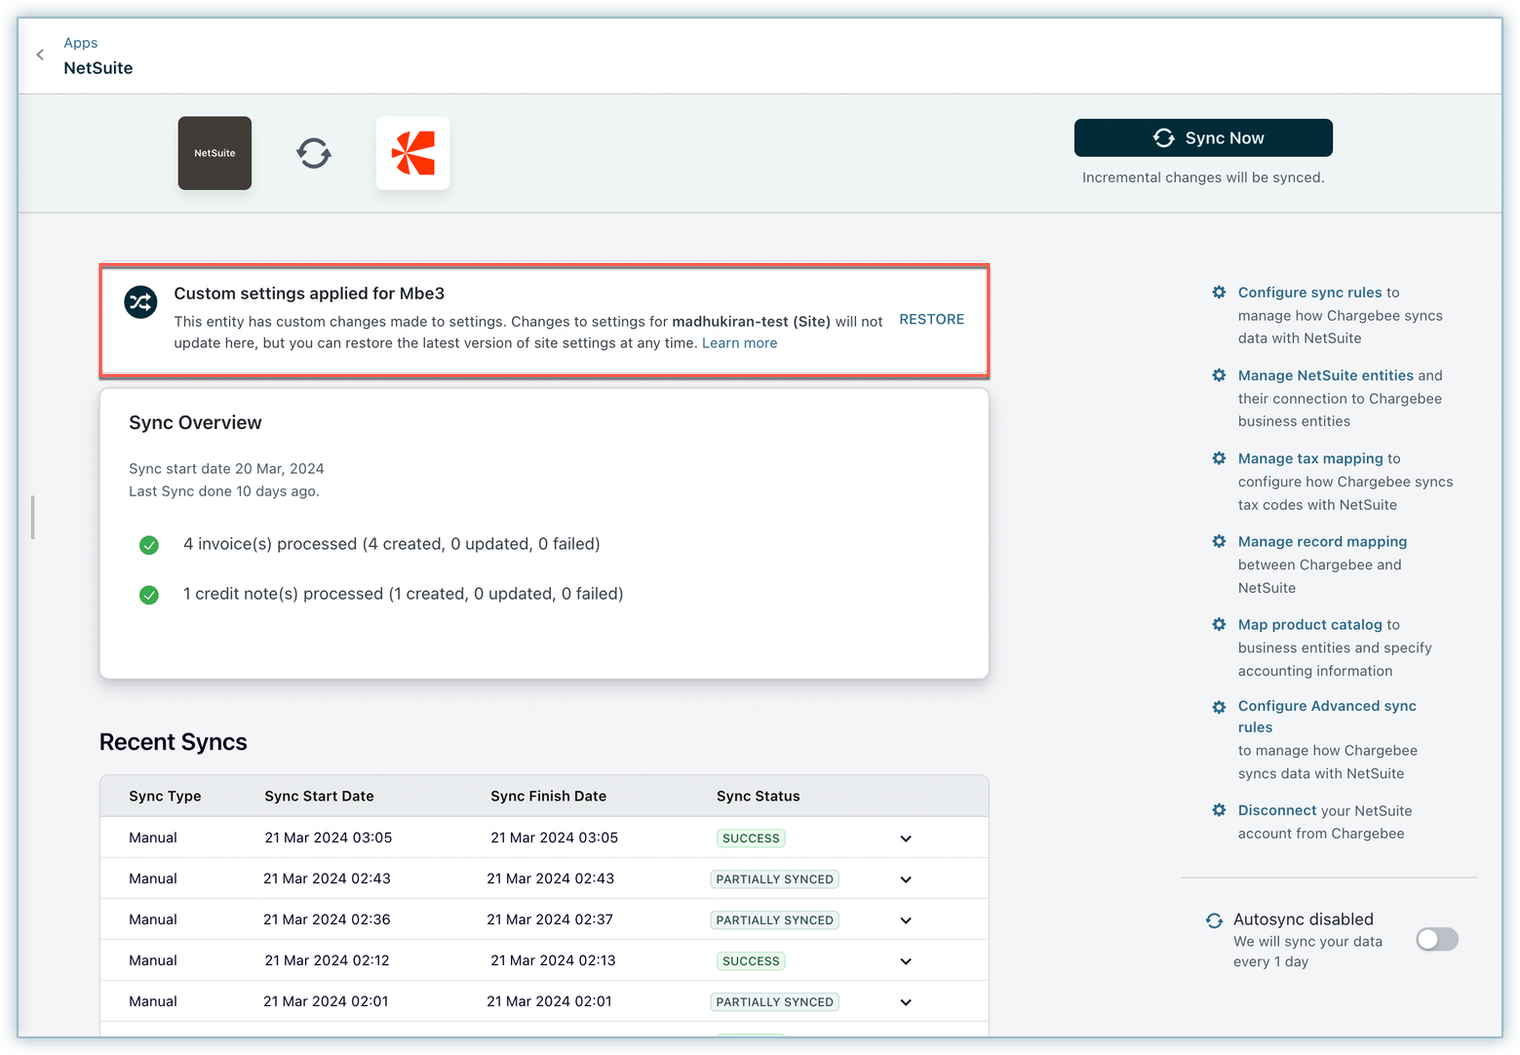Click gear icon beside Disconnect

coord(1219,811)
